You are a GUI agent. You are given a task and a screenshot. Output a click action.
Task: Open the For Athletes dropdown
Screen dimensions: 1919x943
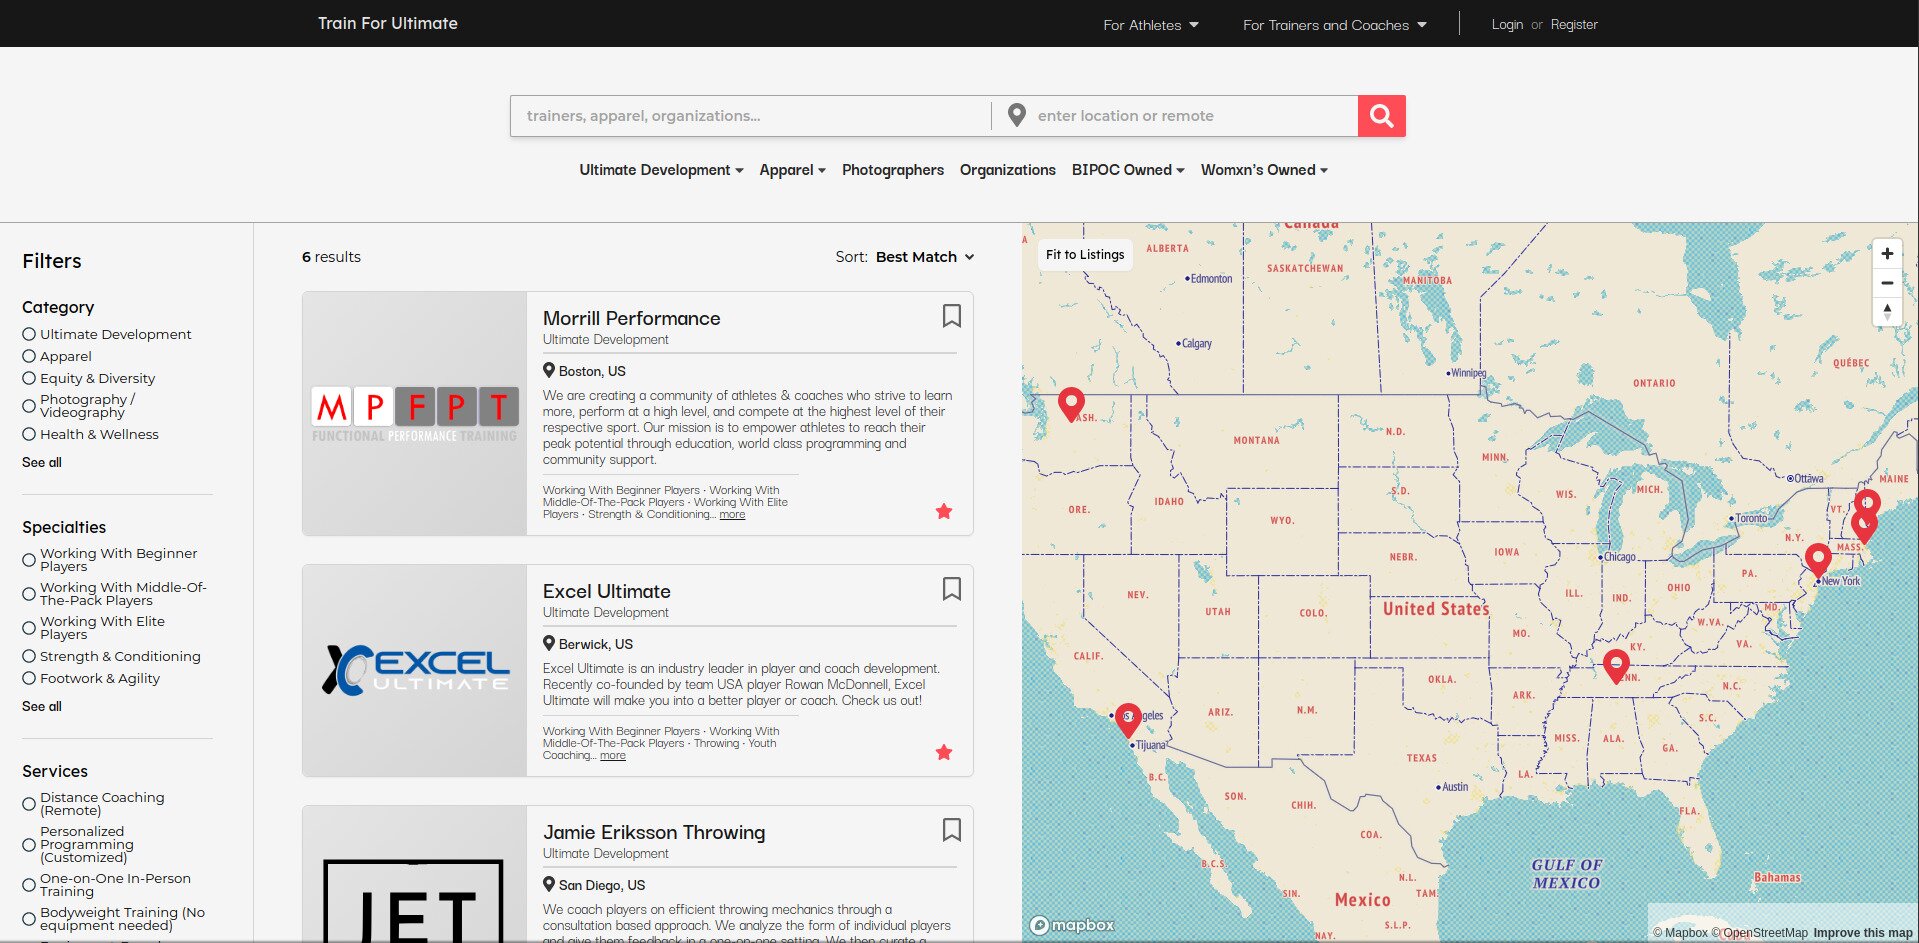pyautogui.click(x=1149, y=24)
